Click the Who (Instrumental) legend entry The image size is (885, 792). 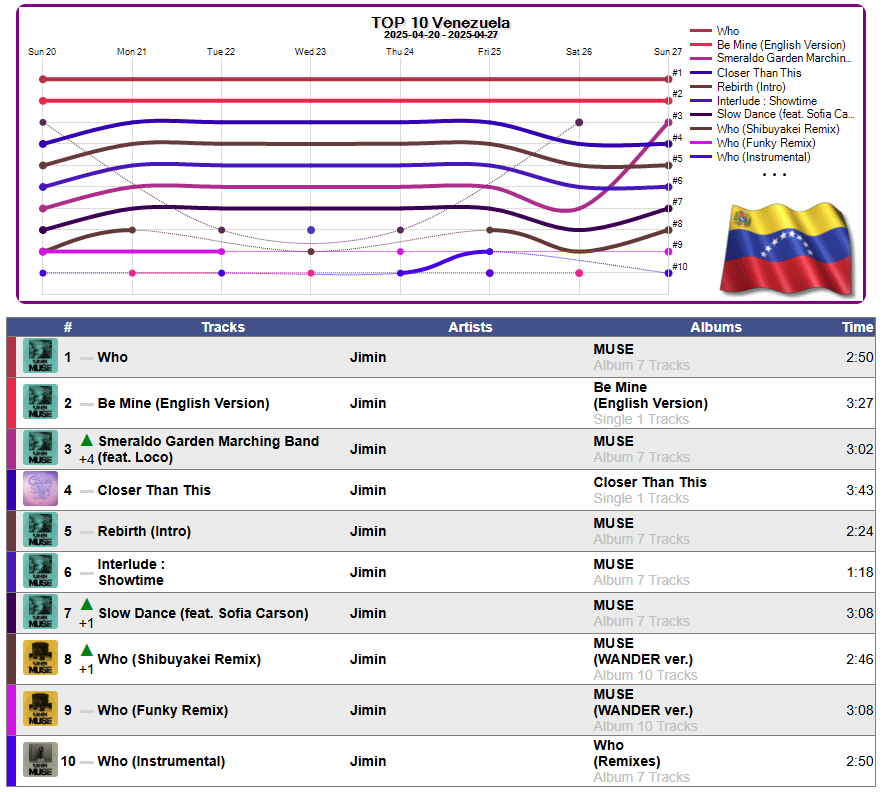click(x=750, y=157)
